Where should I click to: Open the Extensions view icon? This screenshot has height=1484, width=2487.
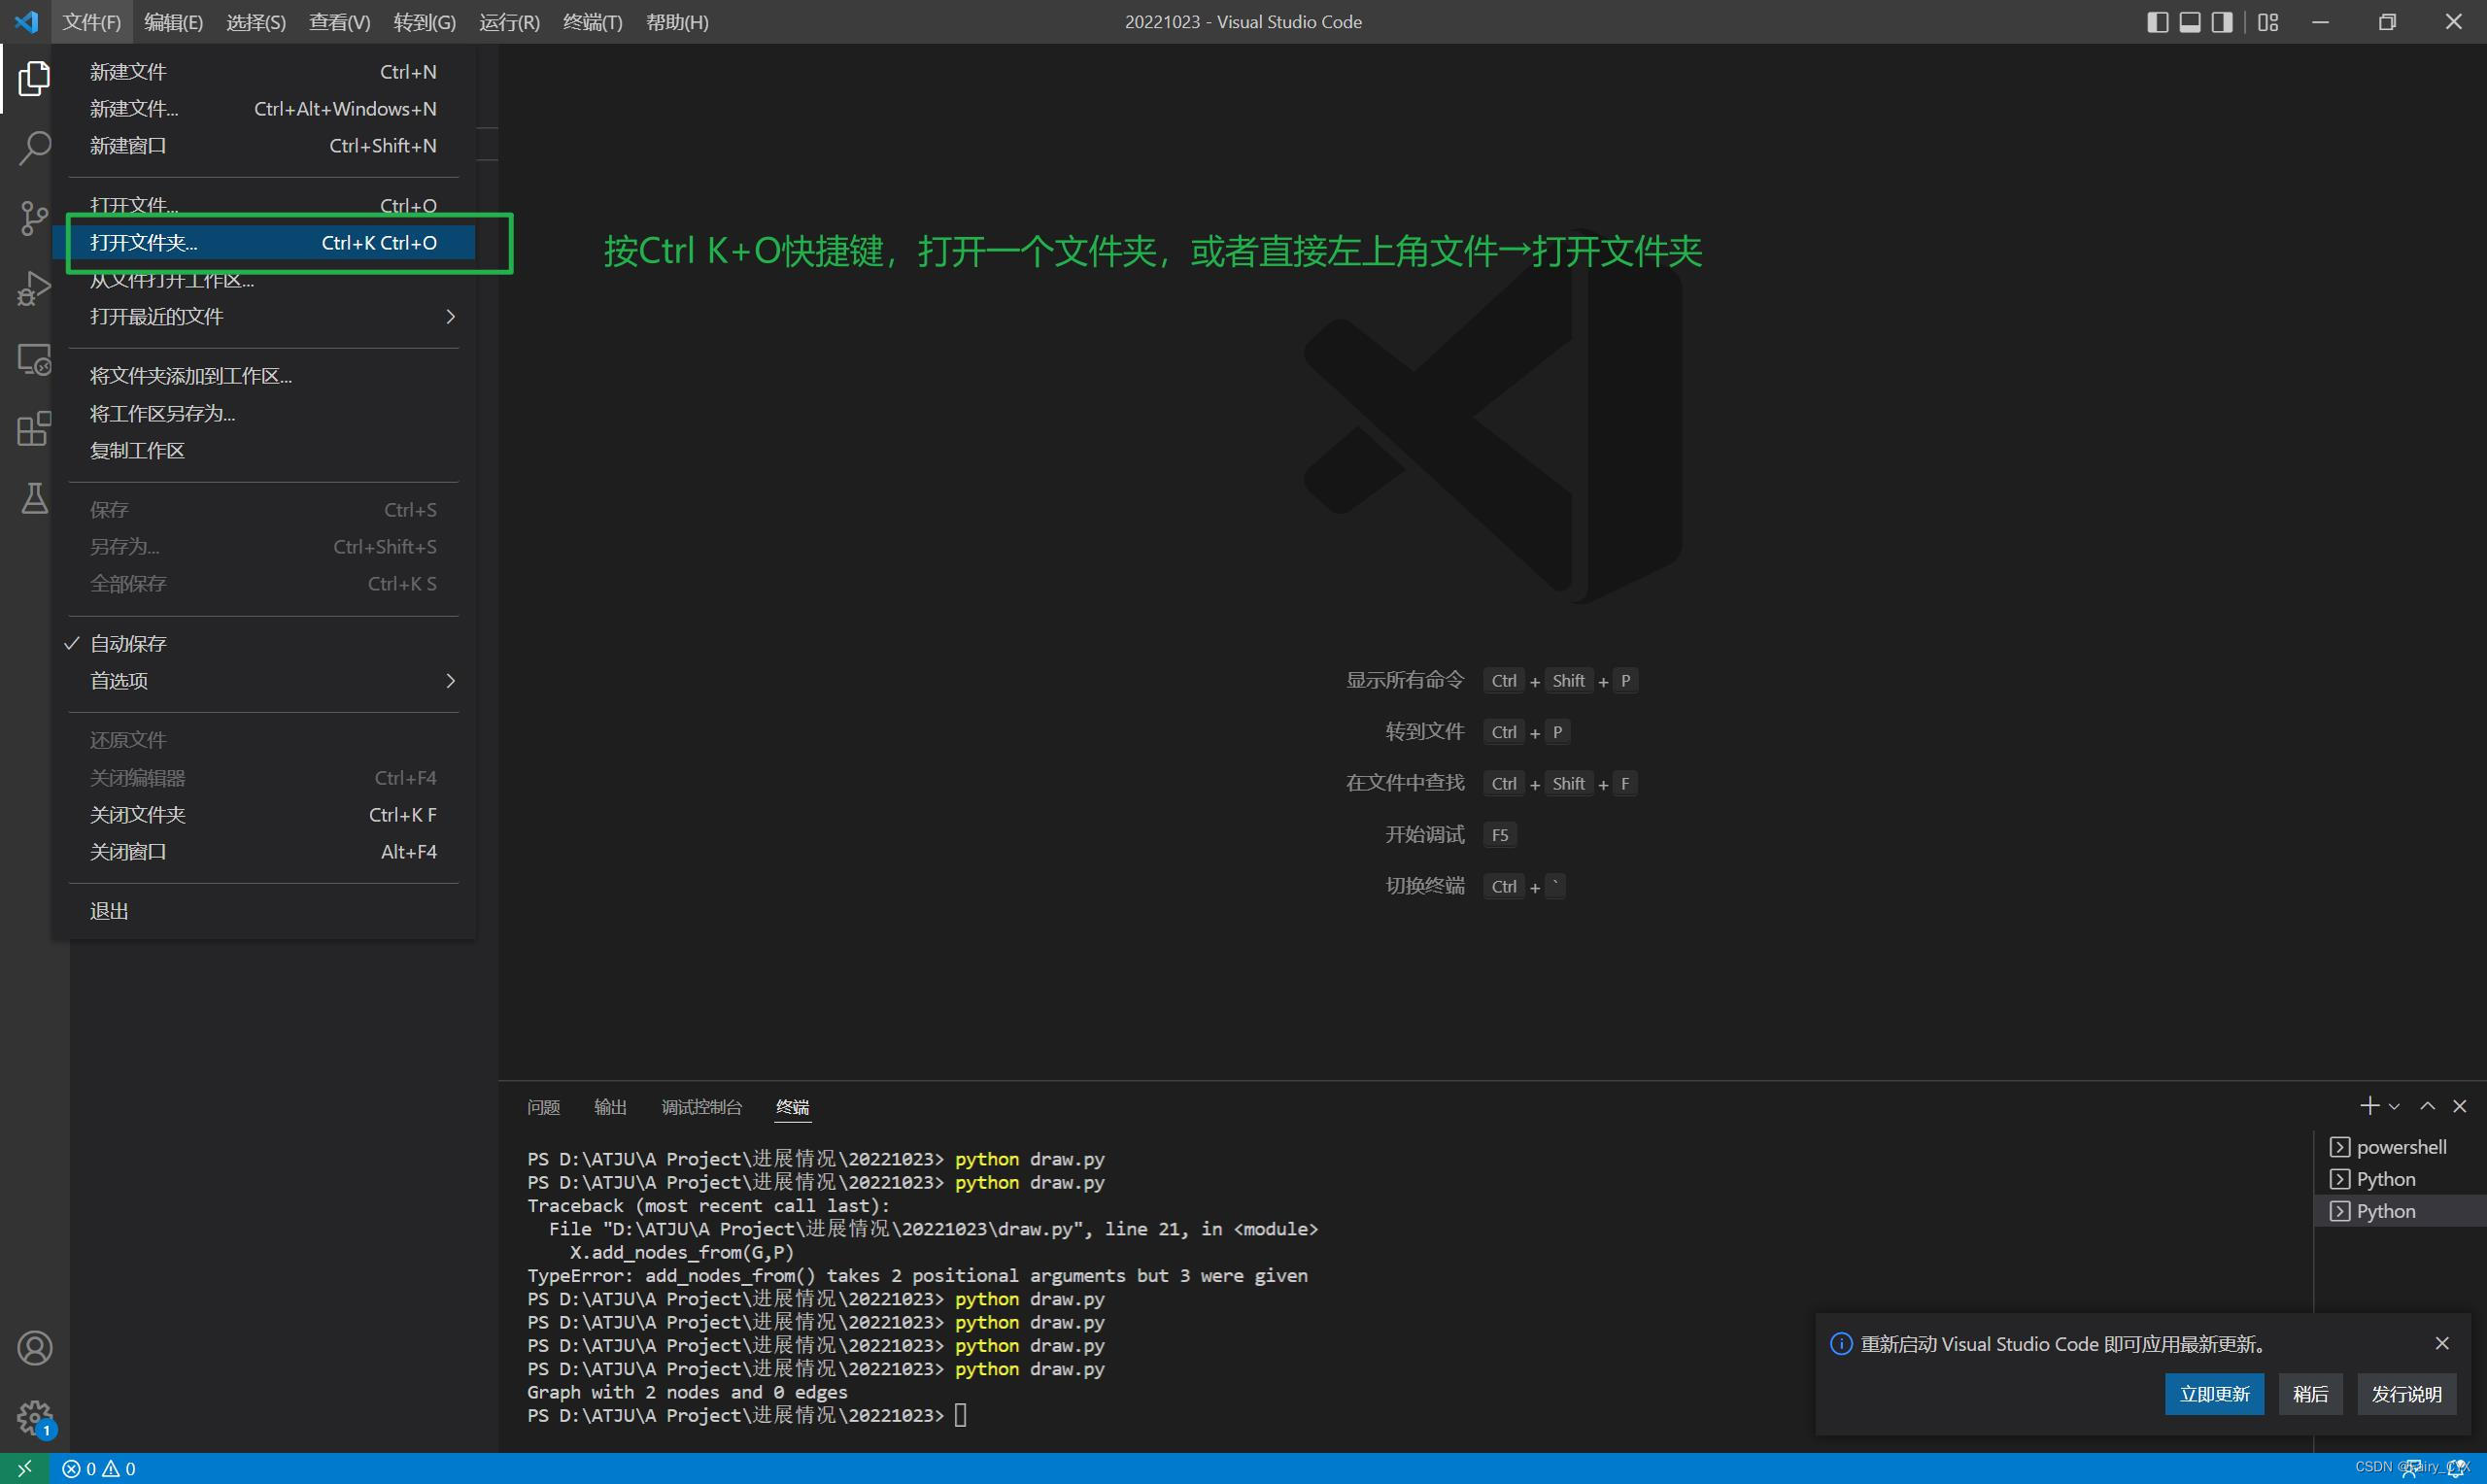click(34, 429)
